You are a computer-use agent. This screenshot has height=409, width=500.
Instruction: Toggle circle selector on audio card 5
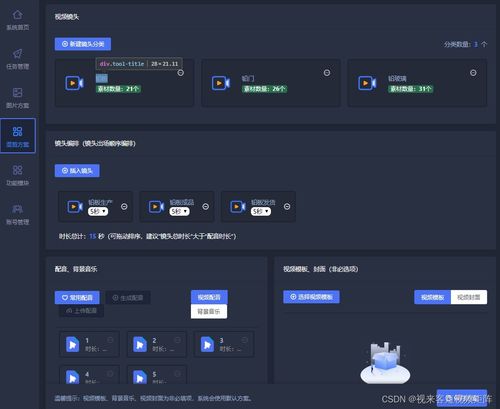coord(178,374)
